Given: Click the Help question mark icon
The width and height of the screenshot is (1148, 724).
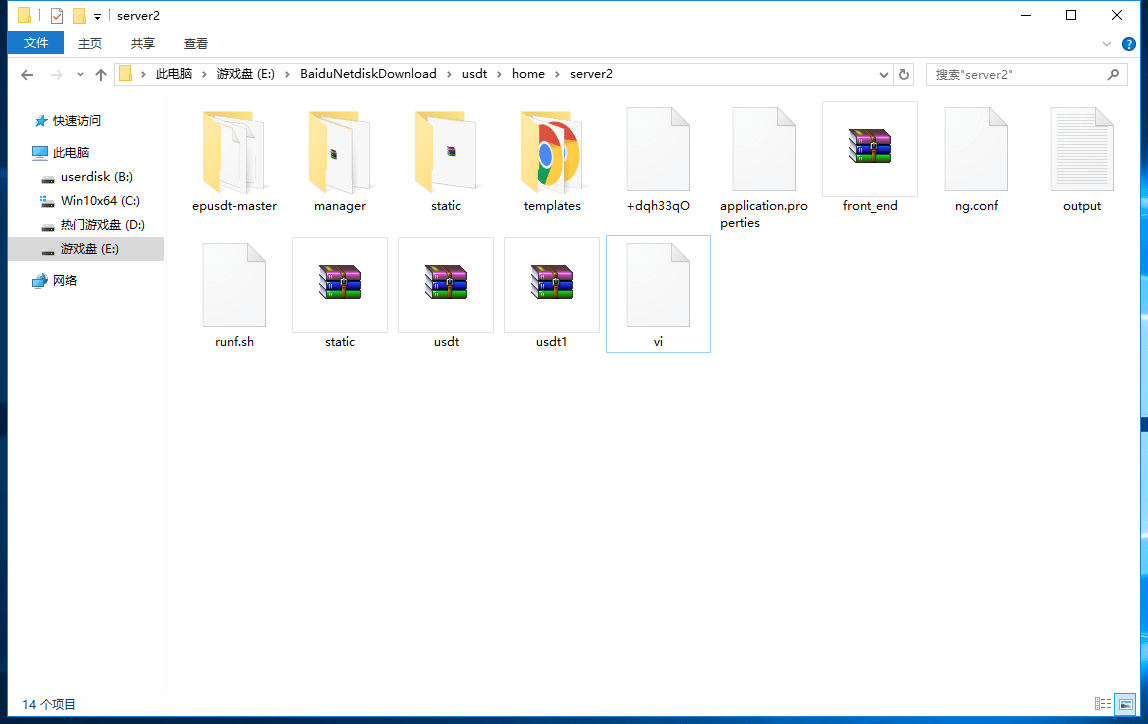Looking at the screenshot, I should 1129,44.
